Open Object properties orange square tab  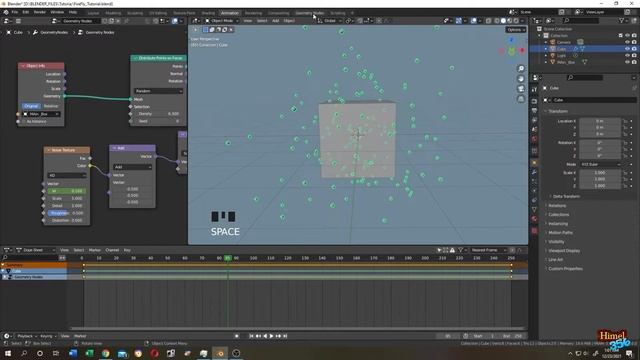coord(534,162)
